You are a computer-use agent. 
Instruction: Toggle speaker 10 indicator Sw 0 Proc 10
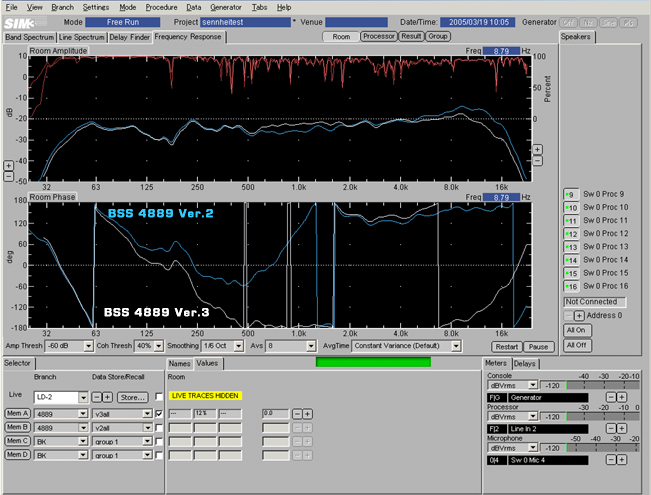click(x=571, y=208)
